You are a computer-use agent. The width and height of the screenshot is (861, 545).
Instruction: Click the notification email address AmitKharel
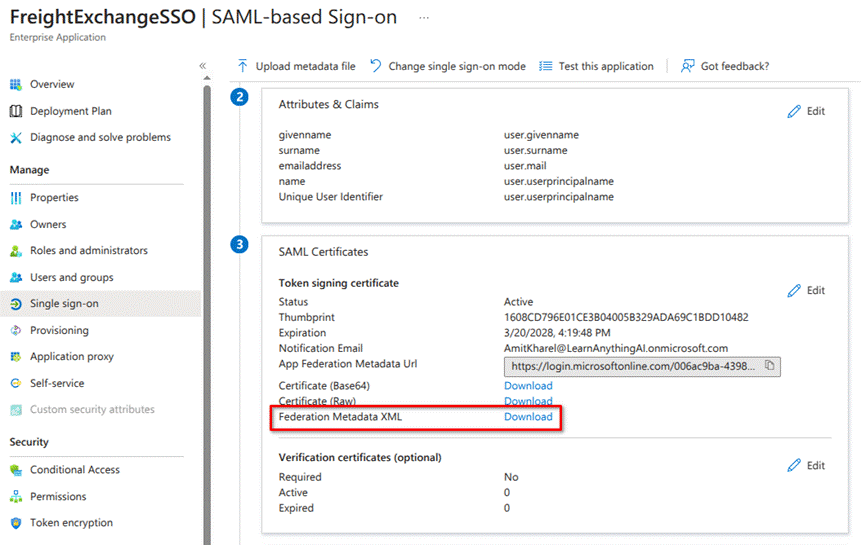point(616,348)
